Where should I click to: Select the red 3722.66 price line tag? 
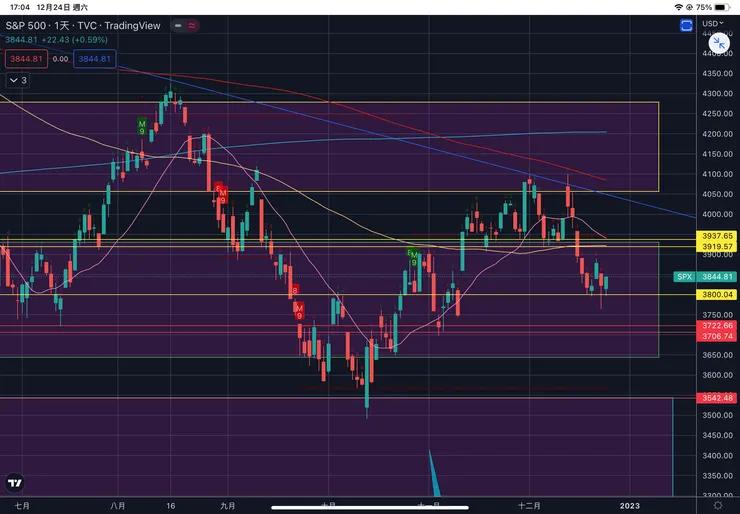click(x=717, y=326)
